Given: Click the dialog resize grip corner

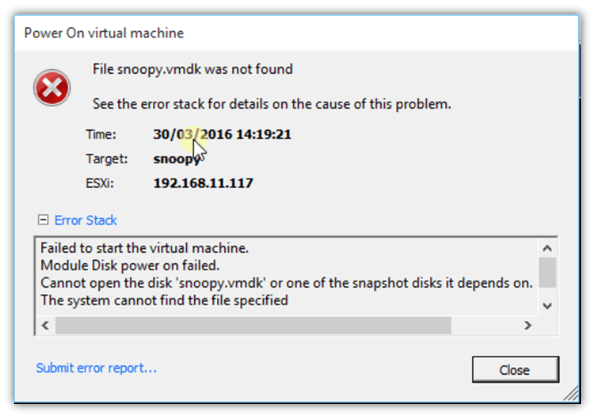Looking at the screenshot, I should (x=571, y=393).
